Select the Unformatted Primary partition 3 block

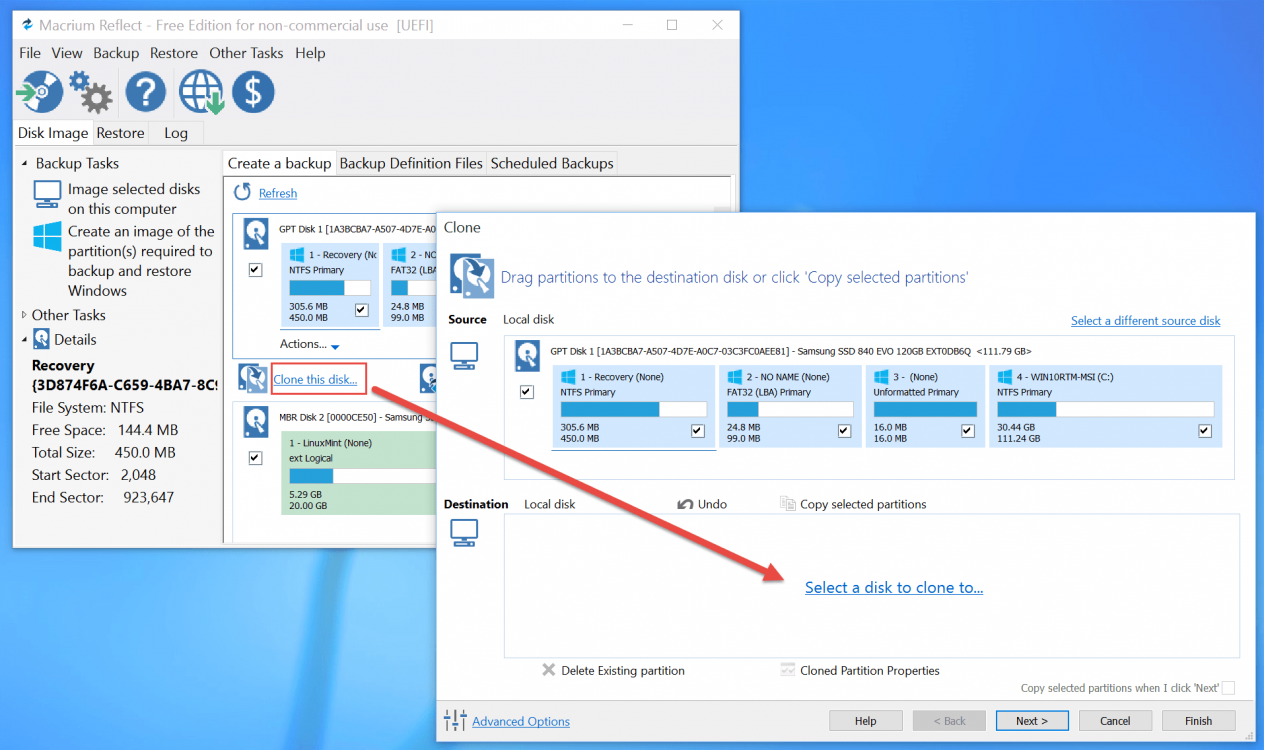click(x=925, y=405)
